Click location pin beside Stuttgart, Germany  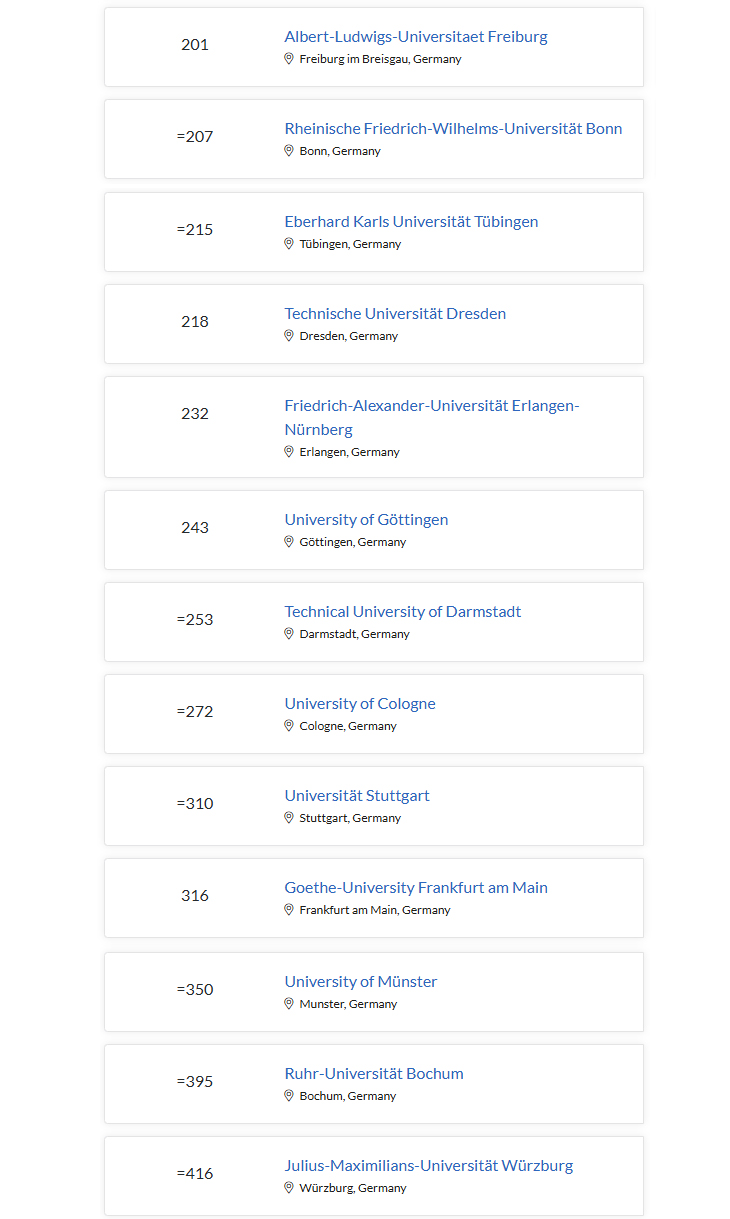click(289, 818)
